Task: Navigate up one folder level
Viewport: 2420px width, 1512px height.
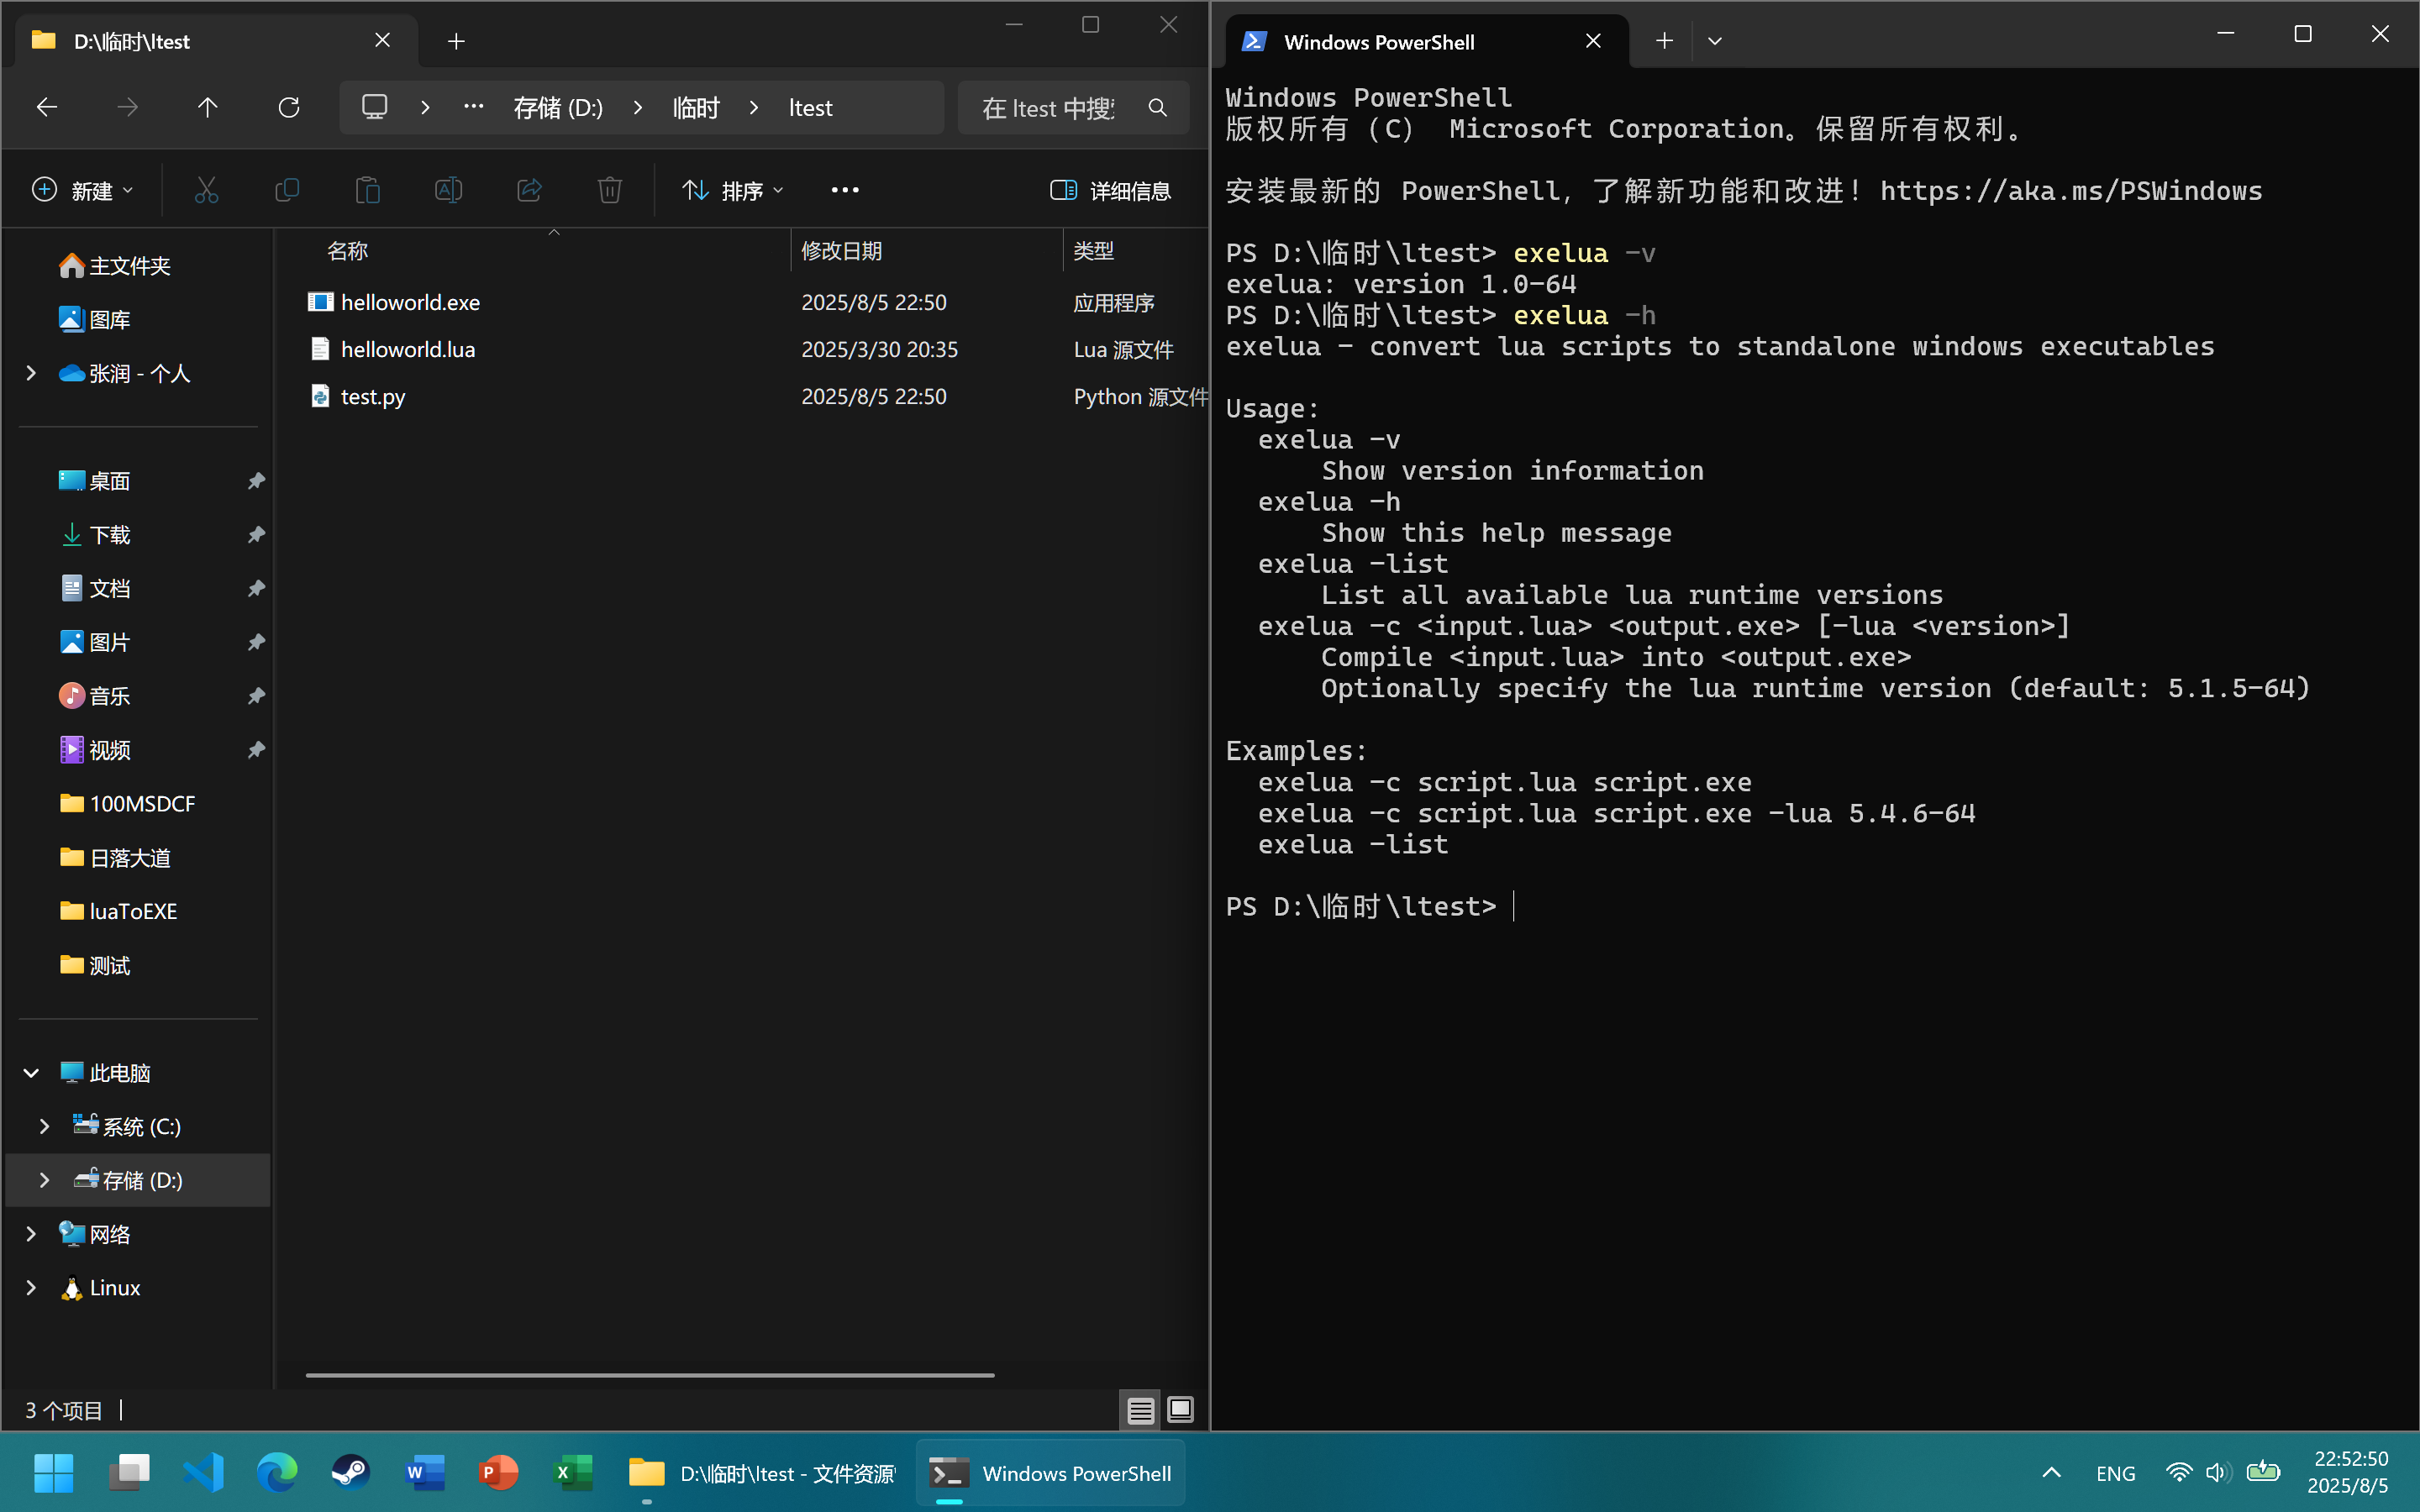Action: [207, 107]
